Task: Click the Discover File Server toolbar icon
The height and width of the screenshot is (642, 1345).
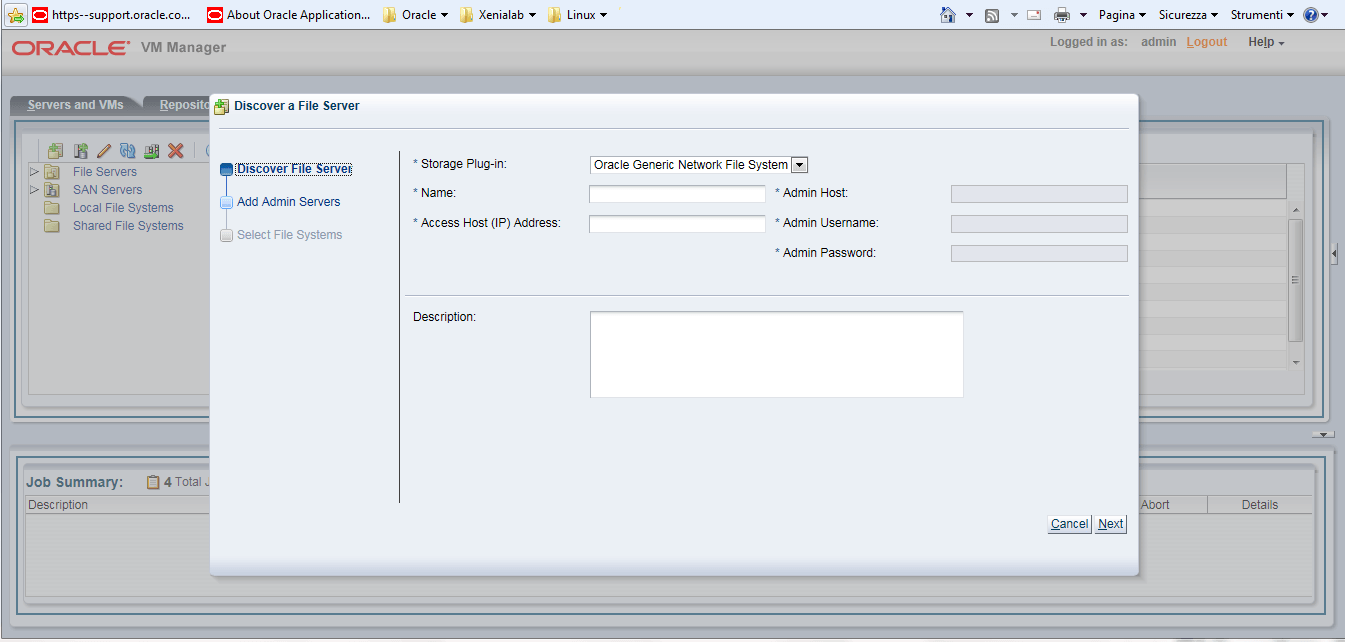Action: click(56, 151)
